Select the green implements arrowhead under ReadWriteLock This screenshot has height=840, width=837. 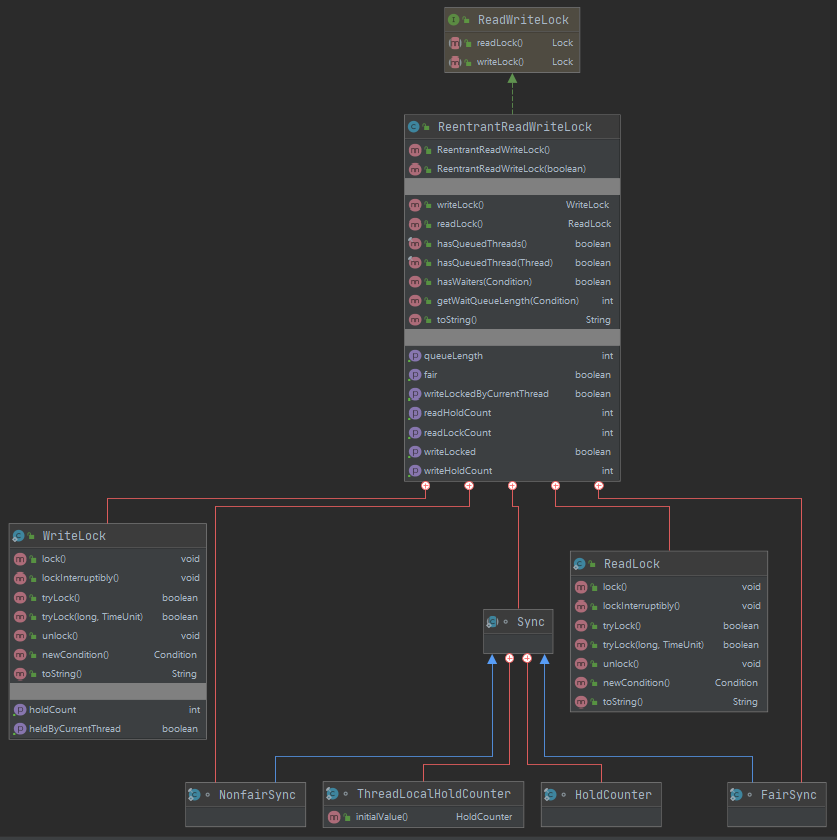coord(512,79)
